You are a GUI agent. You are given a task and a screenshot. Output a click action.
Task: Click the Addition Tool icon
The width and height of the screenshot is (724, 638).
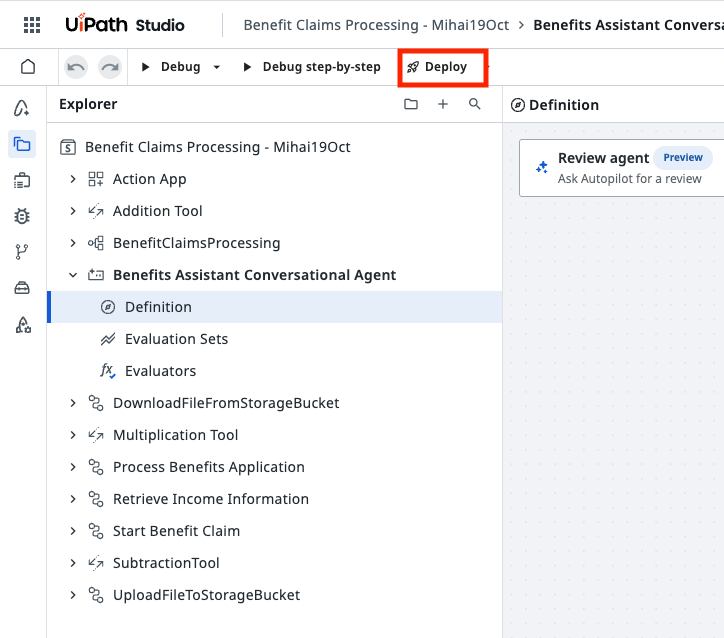(96, 211)
